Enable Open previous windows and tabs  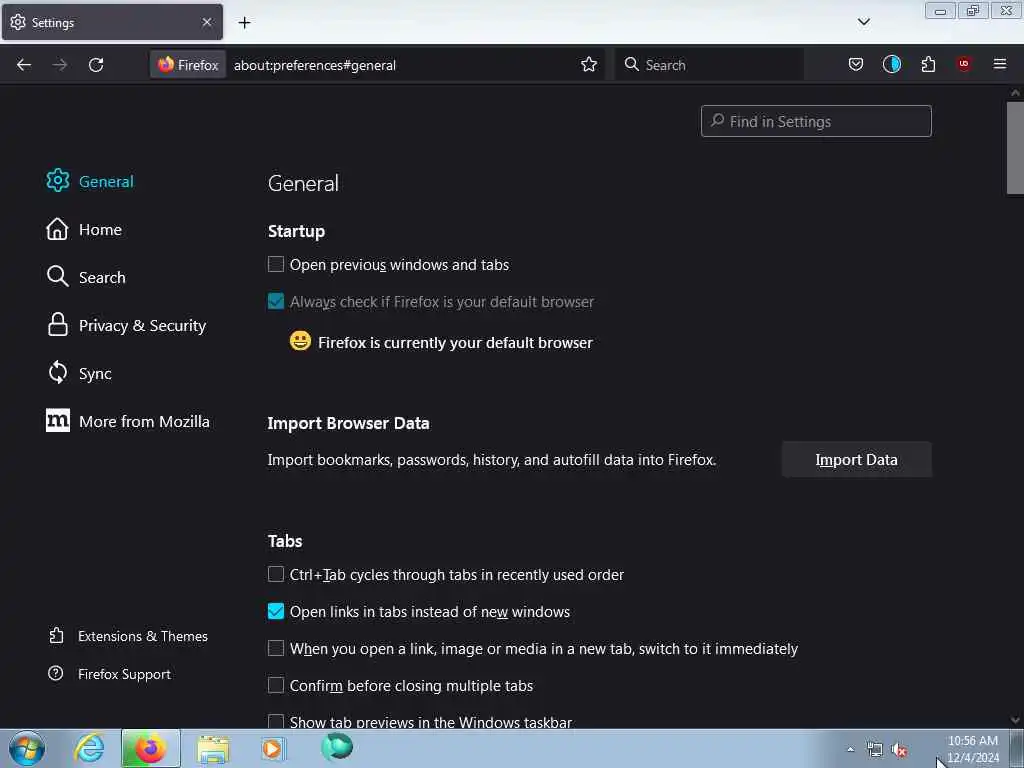click(276, 264)
